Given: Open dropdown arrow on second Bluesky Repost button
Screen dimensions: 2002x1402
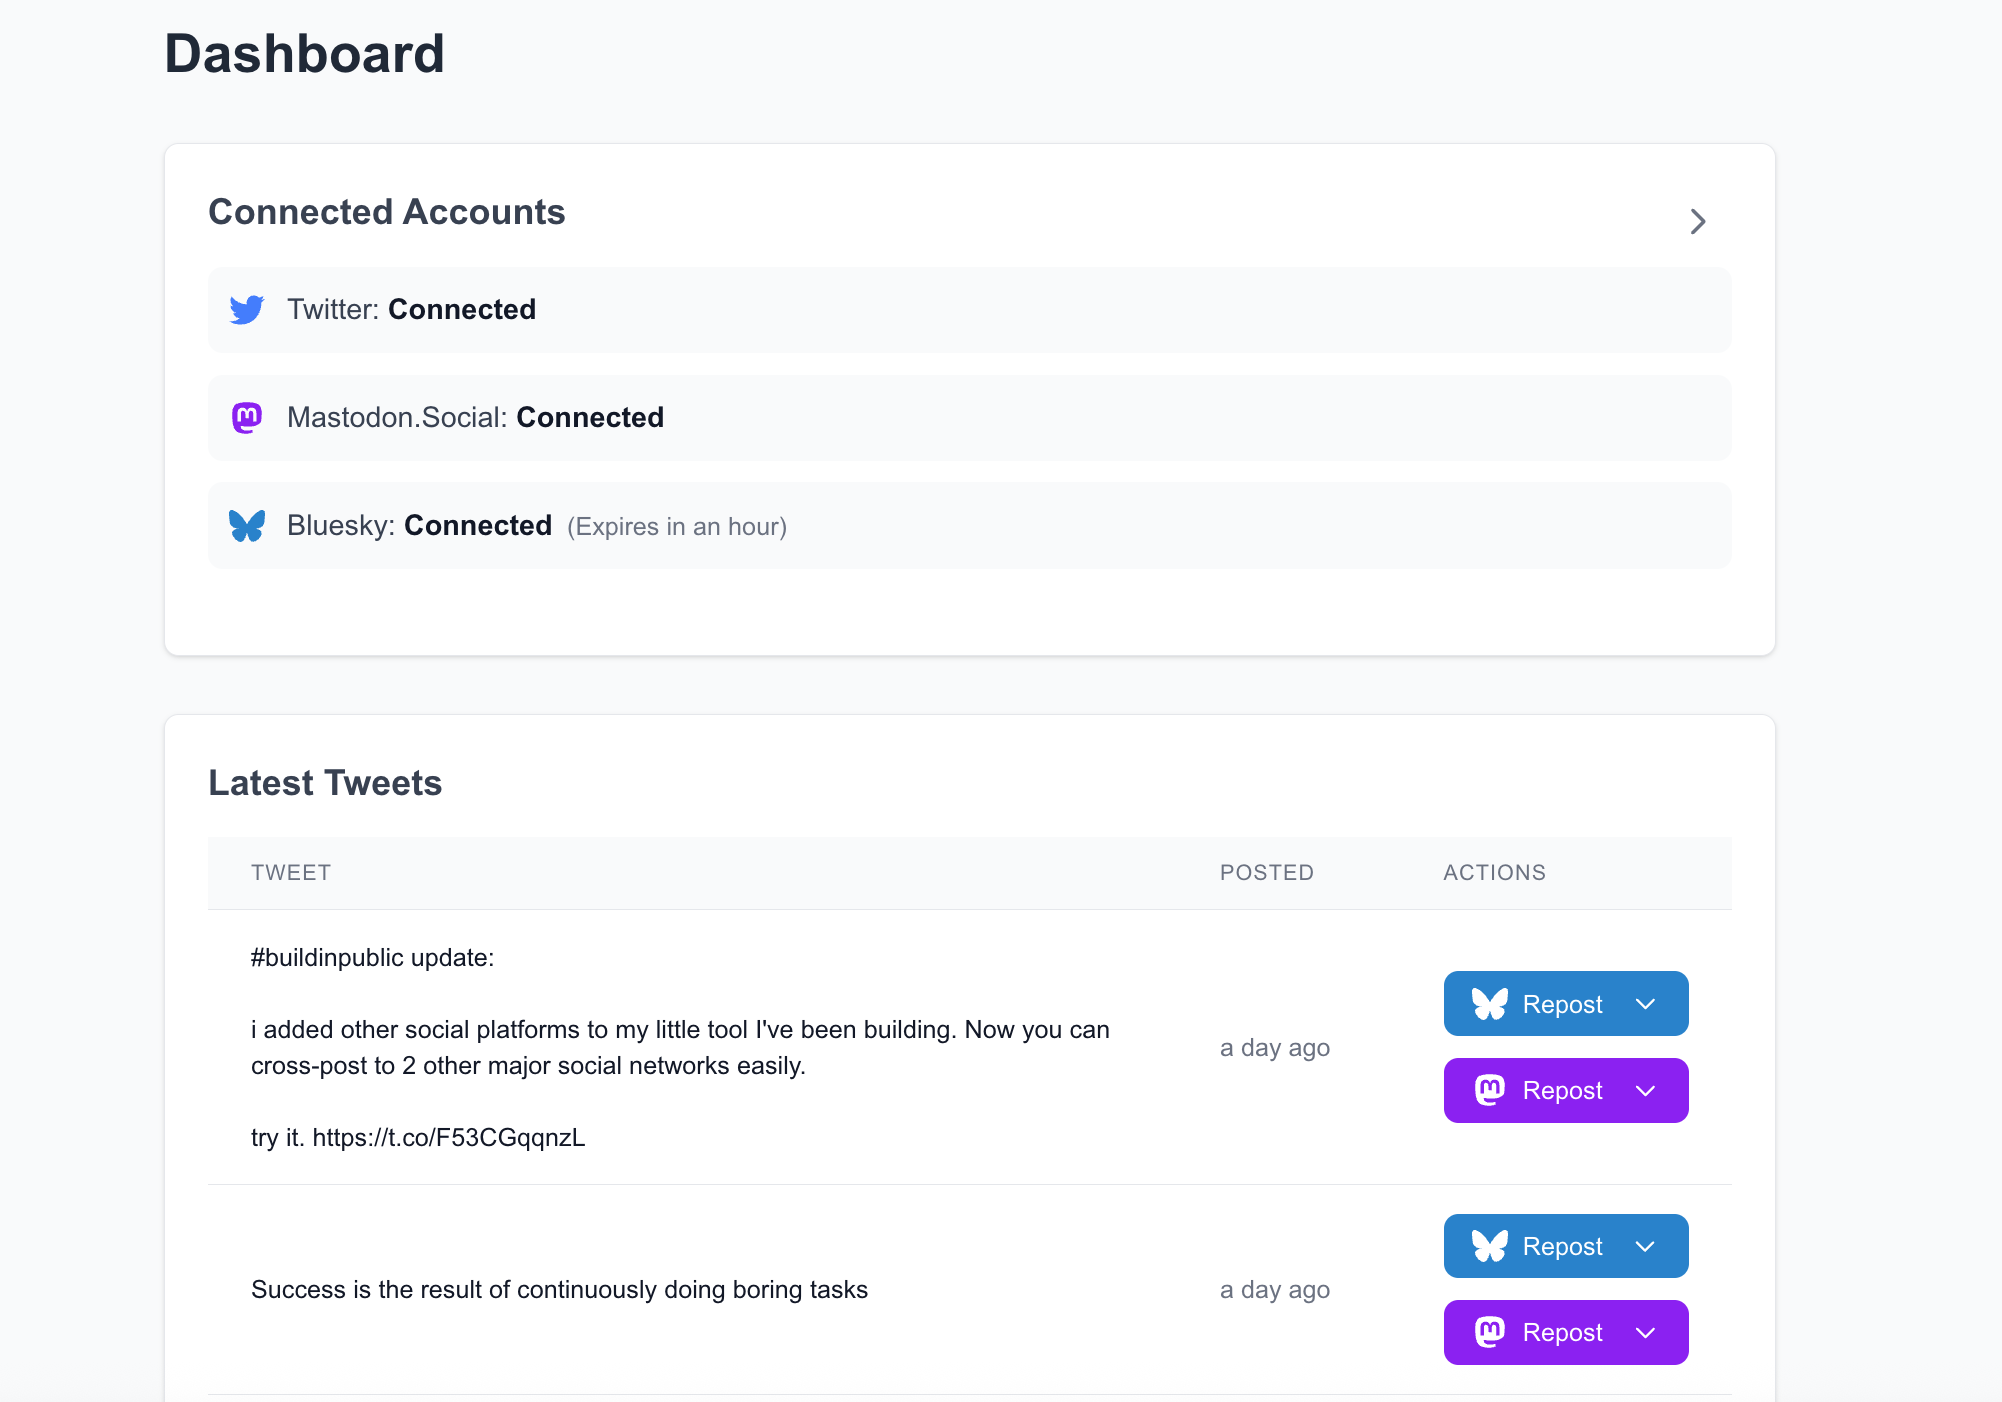Looking at the screenshot, I should pyautogui.click(x=1645, y=1246).
